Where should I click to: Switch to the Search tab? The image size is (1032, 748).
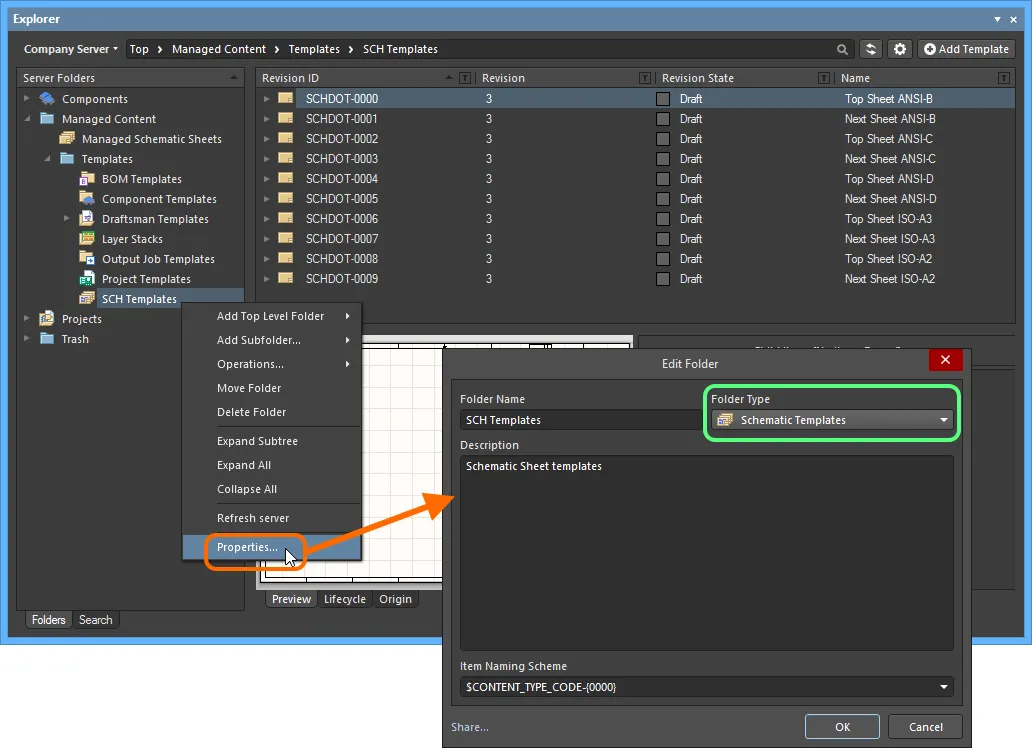95,620
